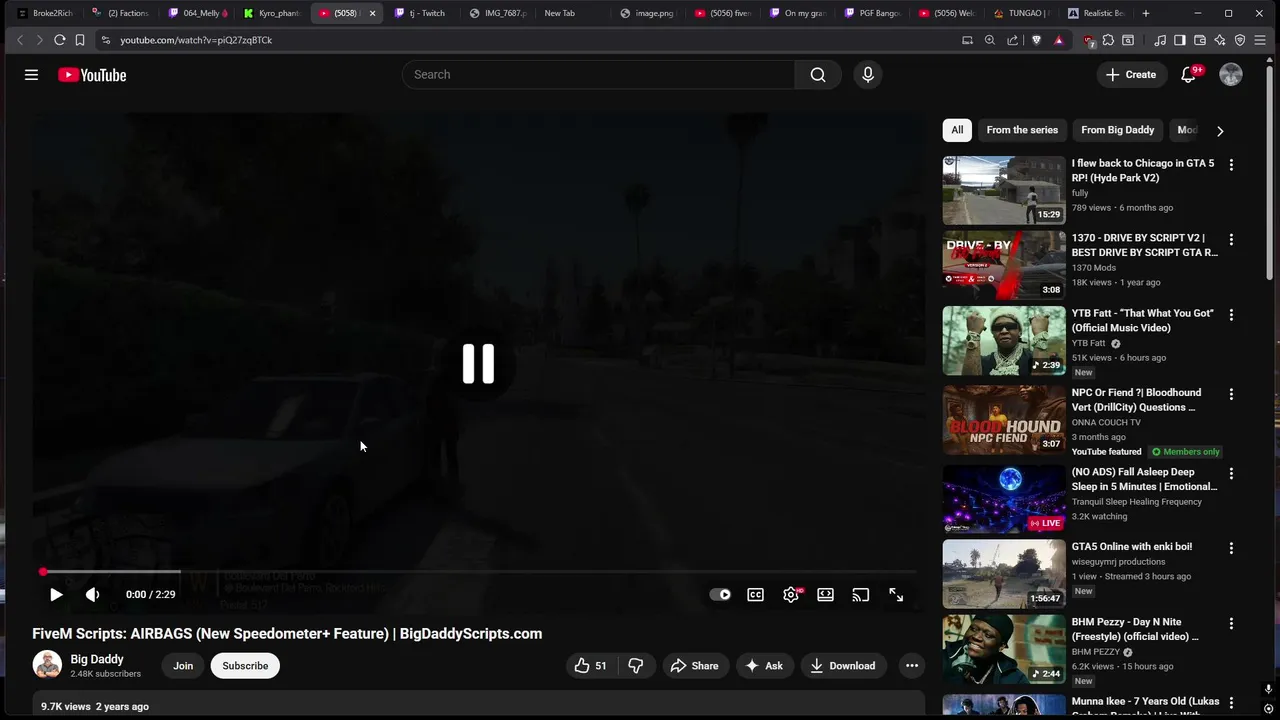The width and height of the screenshot is (1280, 720).
Task: Close the active YouTube tab
Action: [372, 13]
